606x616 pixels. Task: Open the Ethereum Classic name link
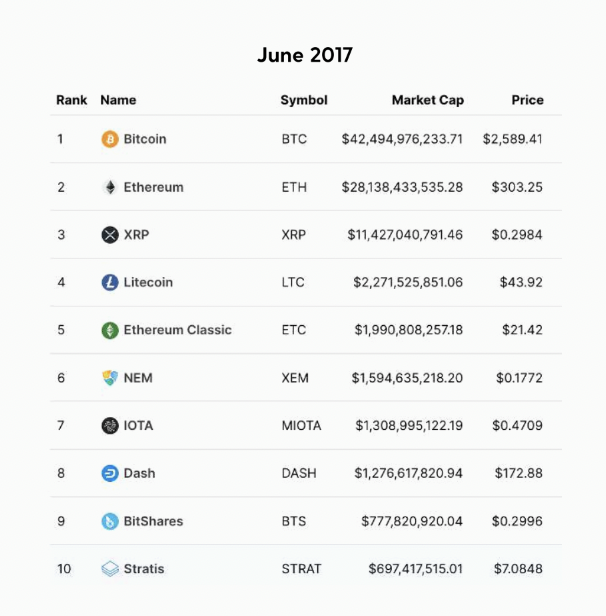pos(178,330)
